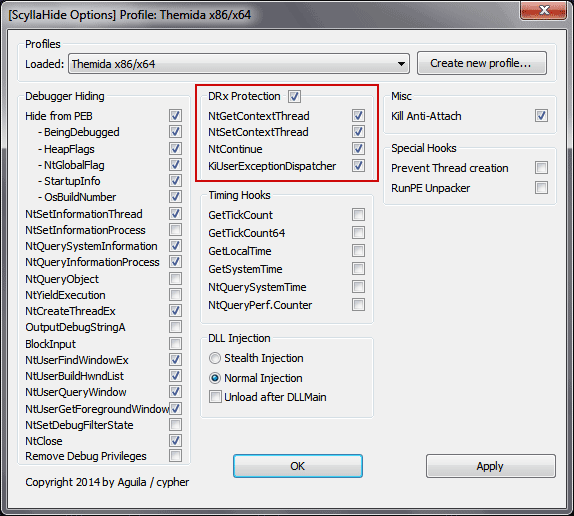Screen dimensions: 574x516
Task: Toggle the NtUserBuildHwndList checkbox
Action: [175, 376]
